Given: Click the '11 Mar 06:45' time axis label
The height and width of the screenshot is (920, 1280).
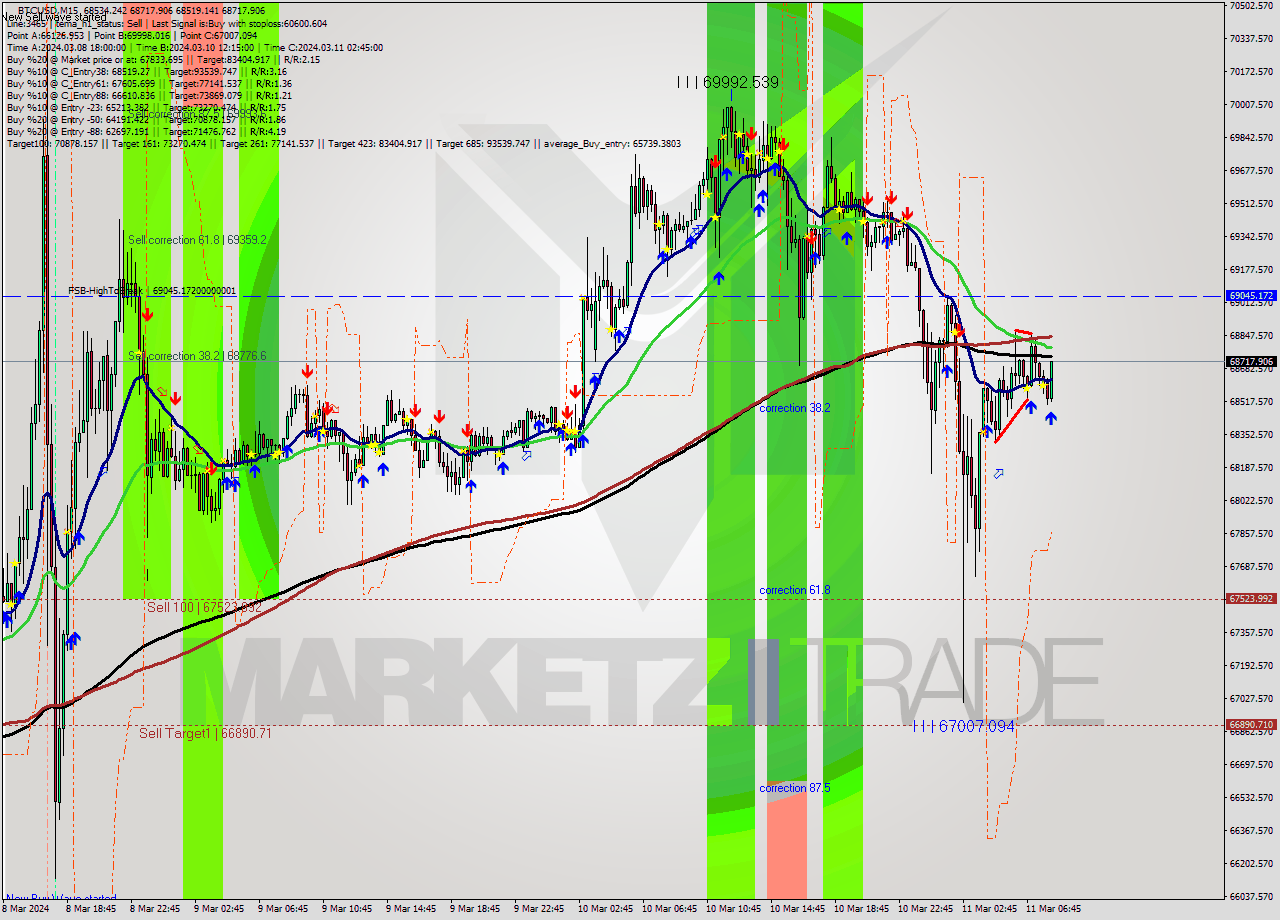Looking at the screenshot, I should click(x=1053, y=909).
